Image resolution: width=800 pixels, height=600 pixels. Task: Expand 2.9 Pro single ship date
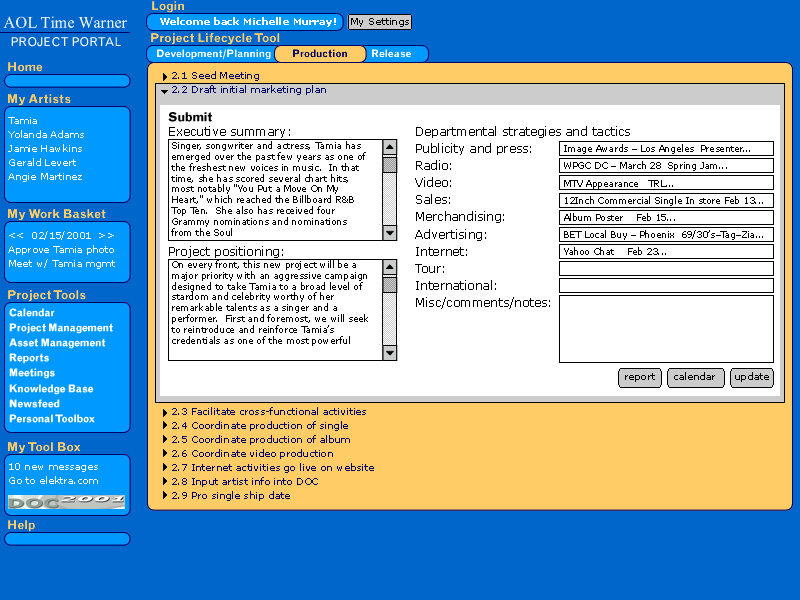coord(165,496)
